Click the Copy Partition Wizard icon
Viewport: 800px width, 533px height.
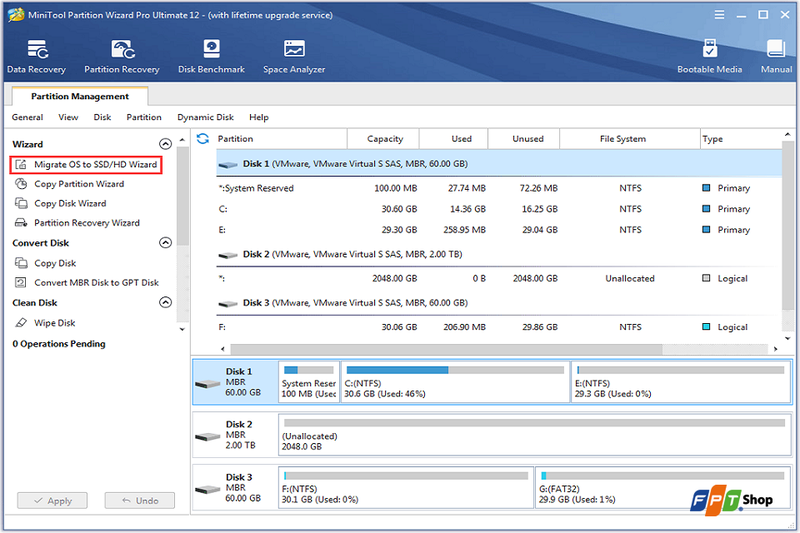[x=21, y=184]
